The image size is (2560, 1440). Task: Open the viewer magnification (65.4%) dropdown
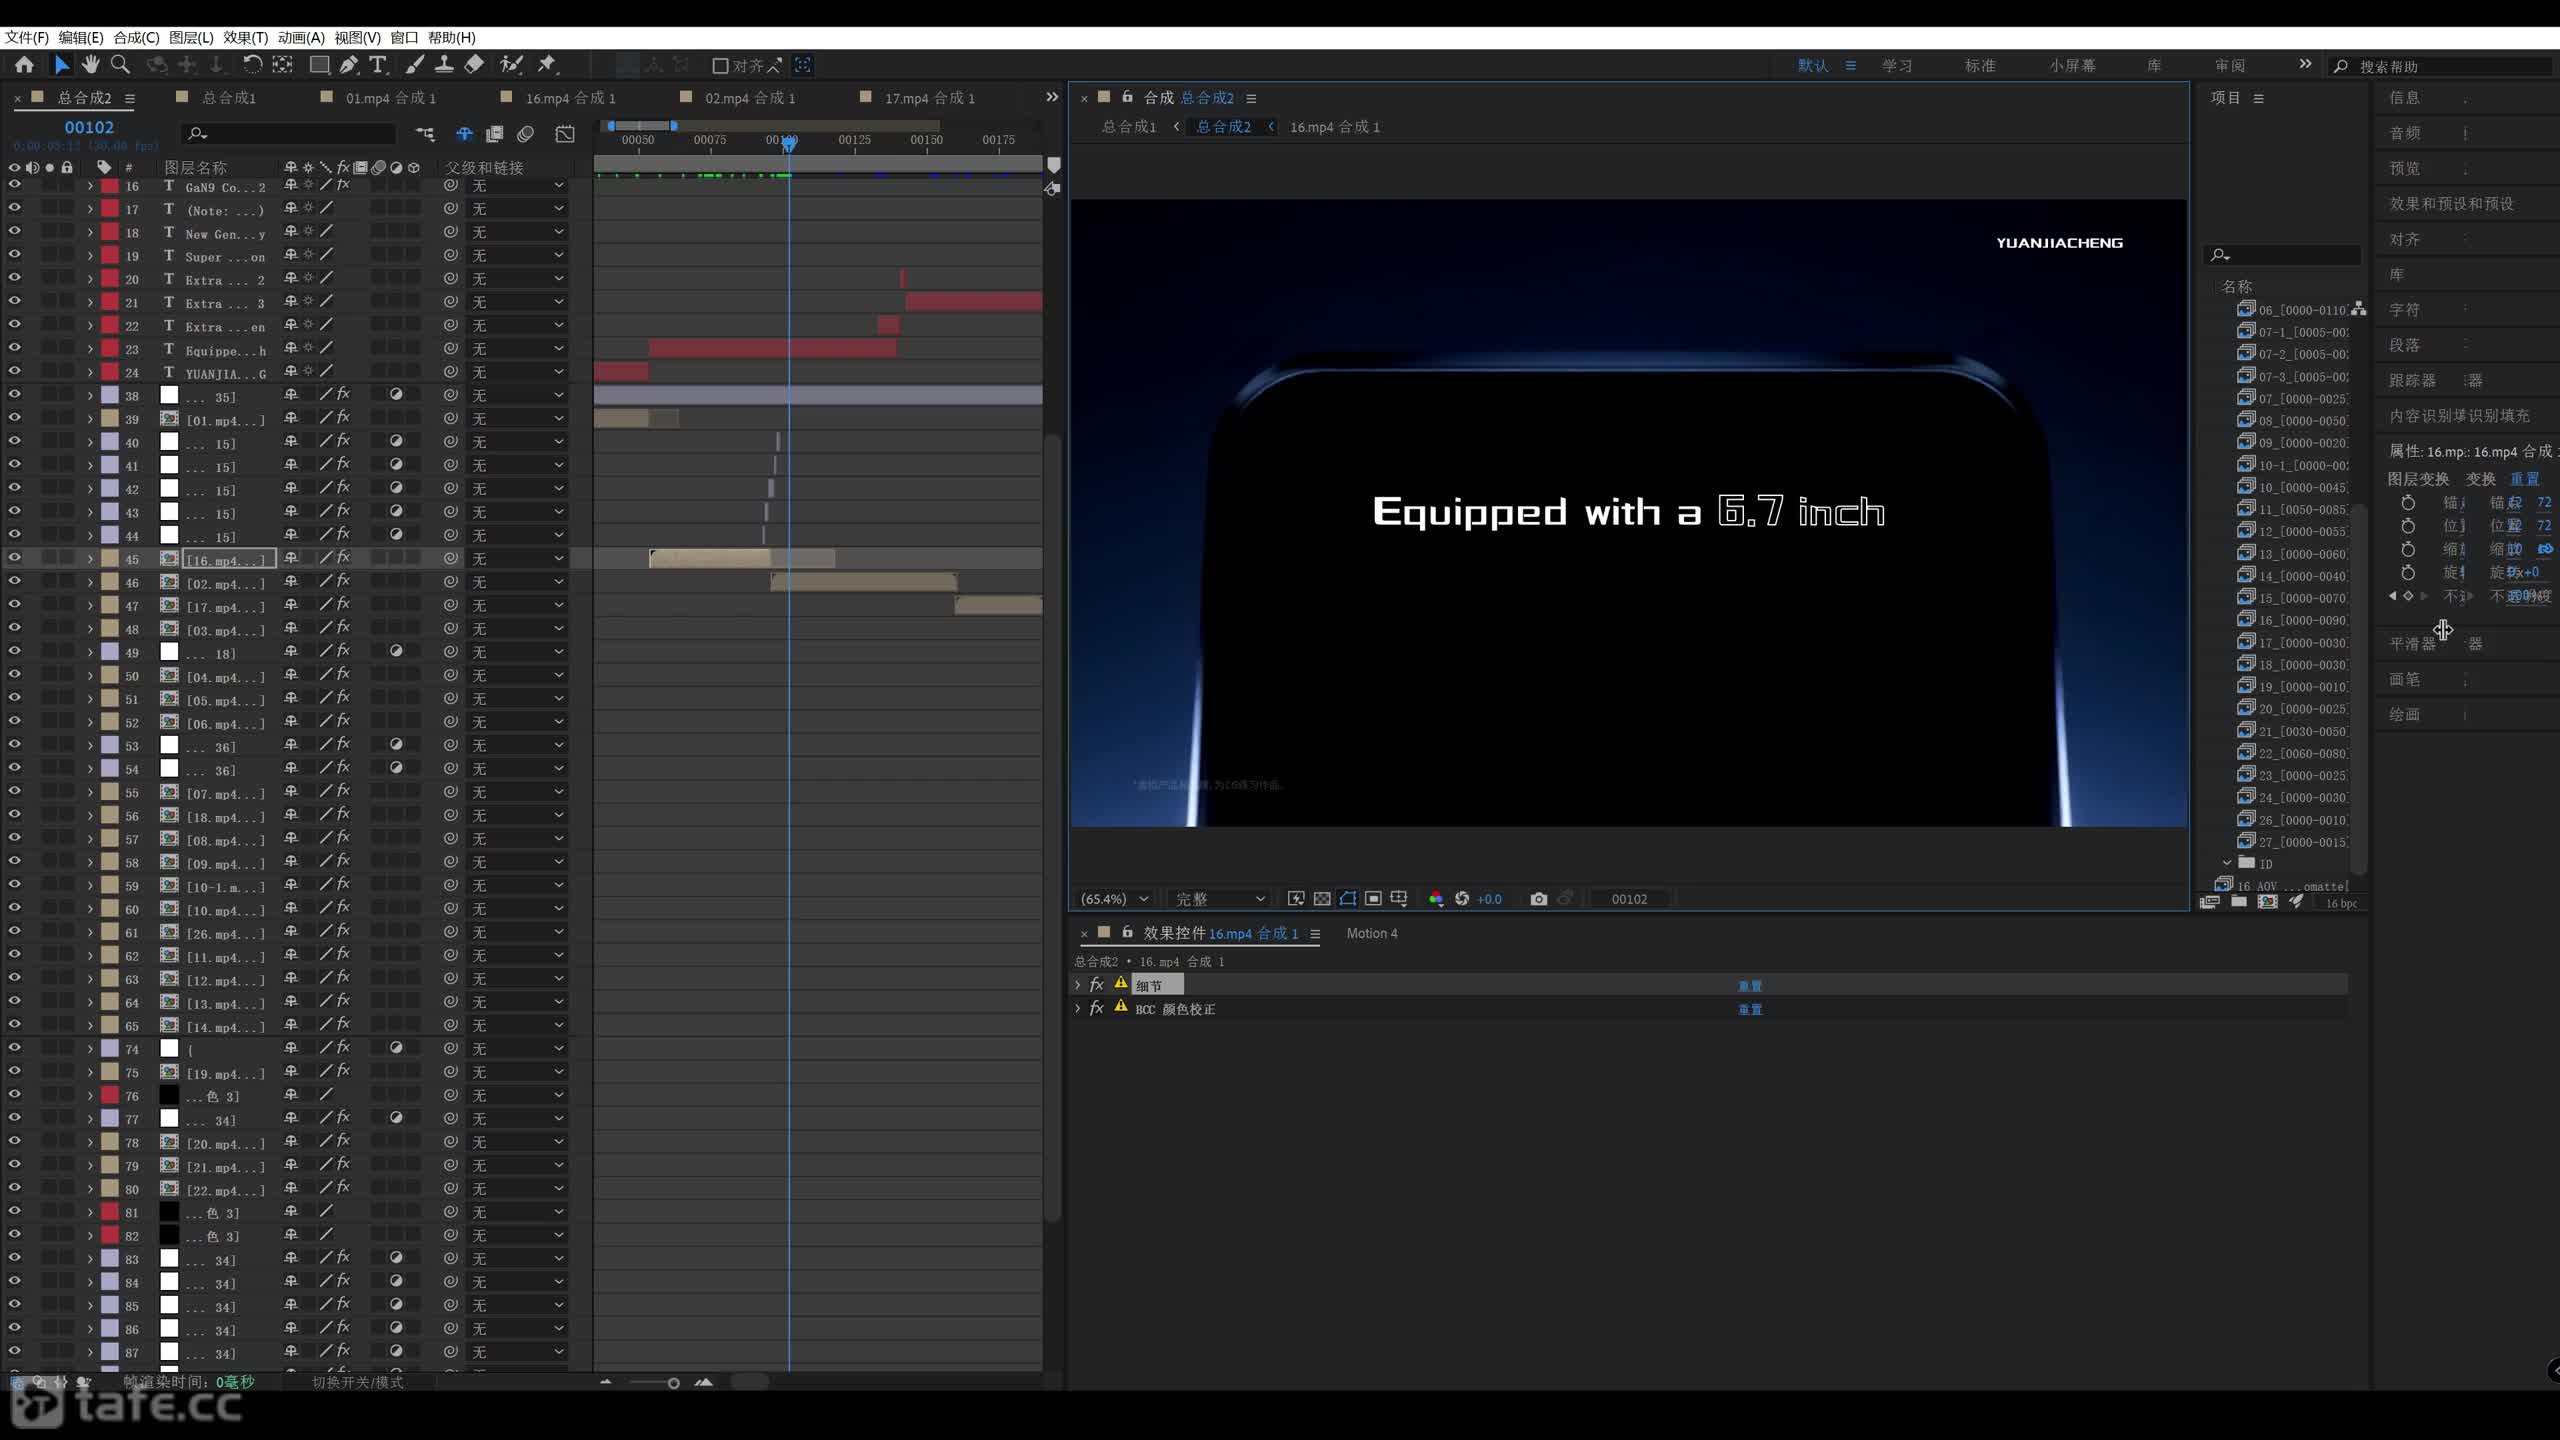[x=1114, y=899]
